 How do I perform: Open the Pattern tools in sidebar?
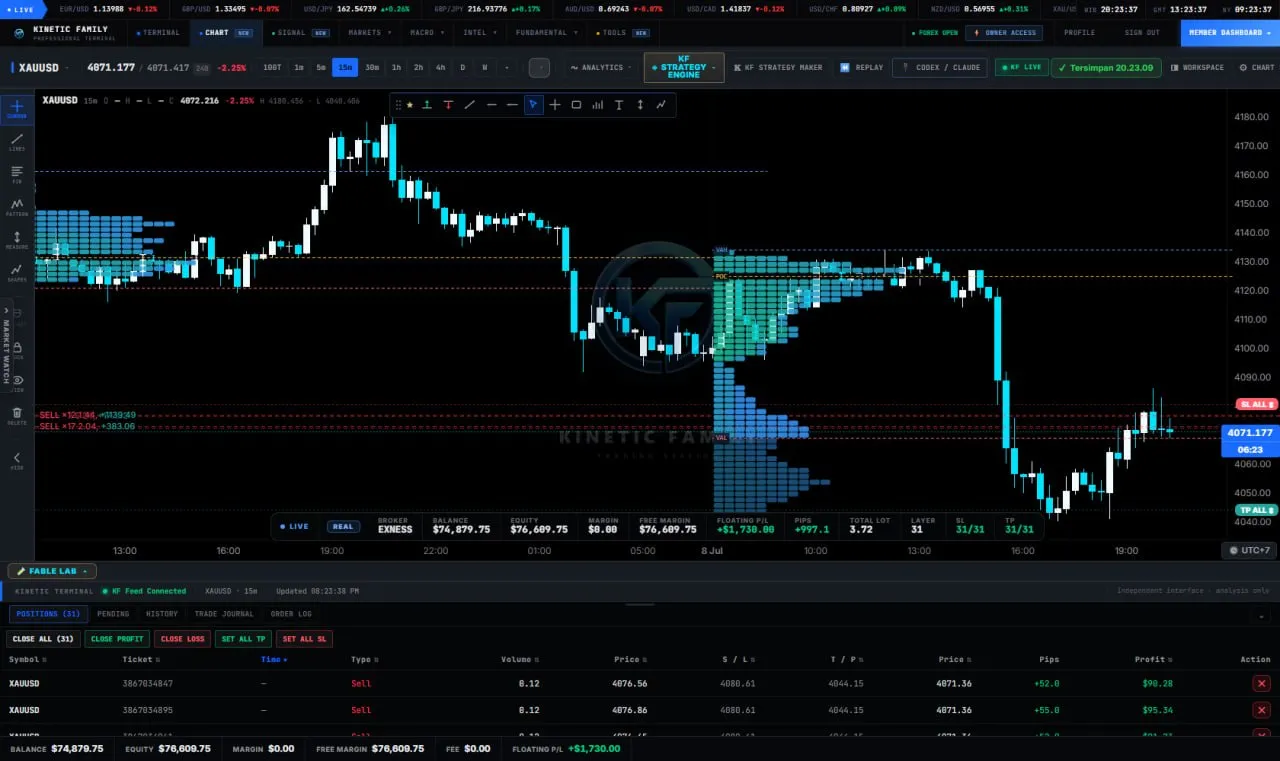click(17, 207)
